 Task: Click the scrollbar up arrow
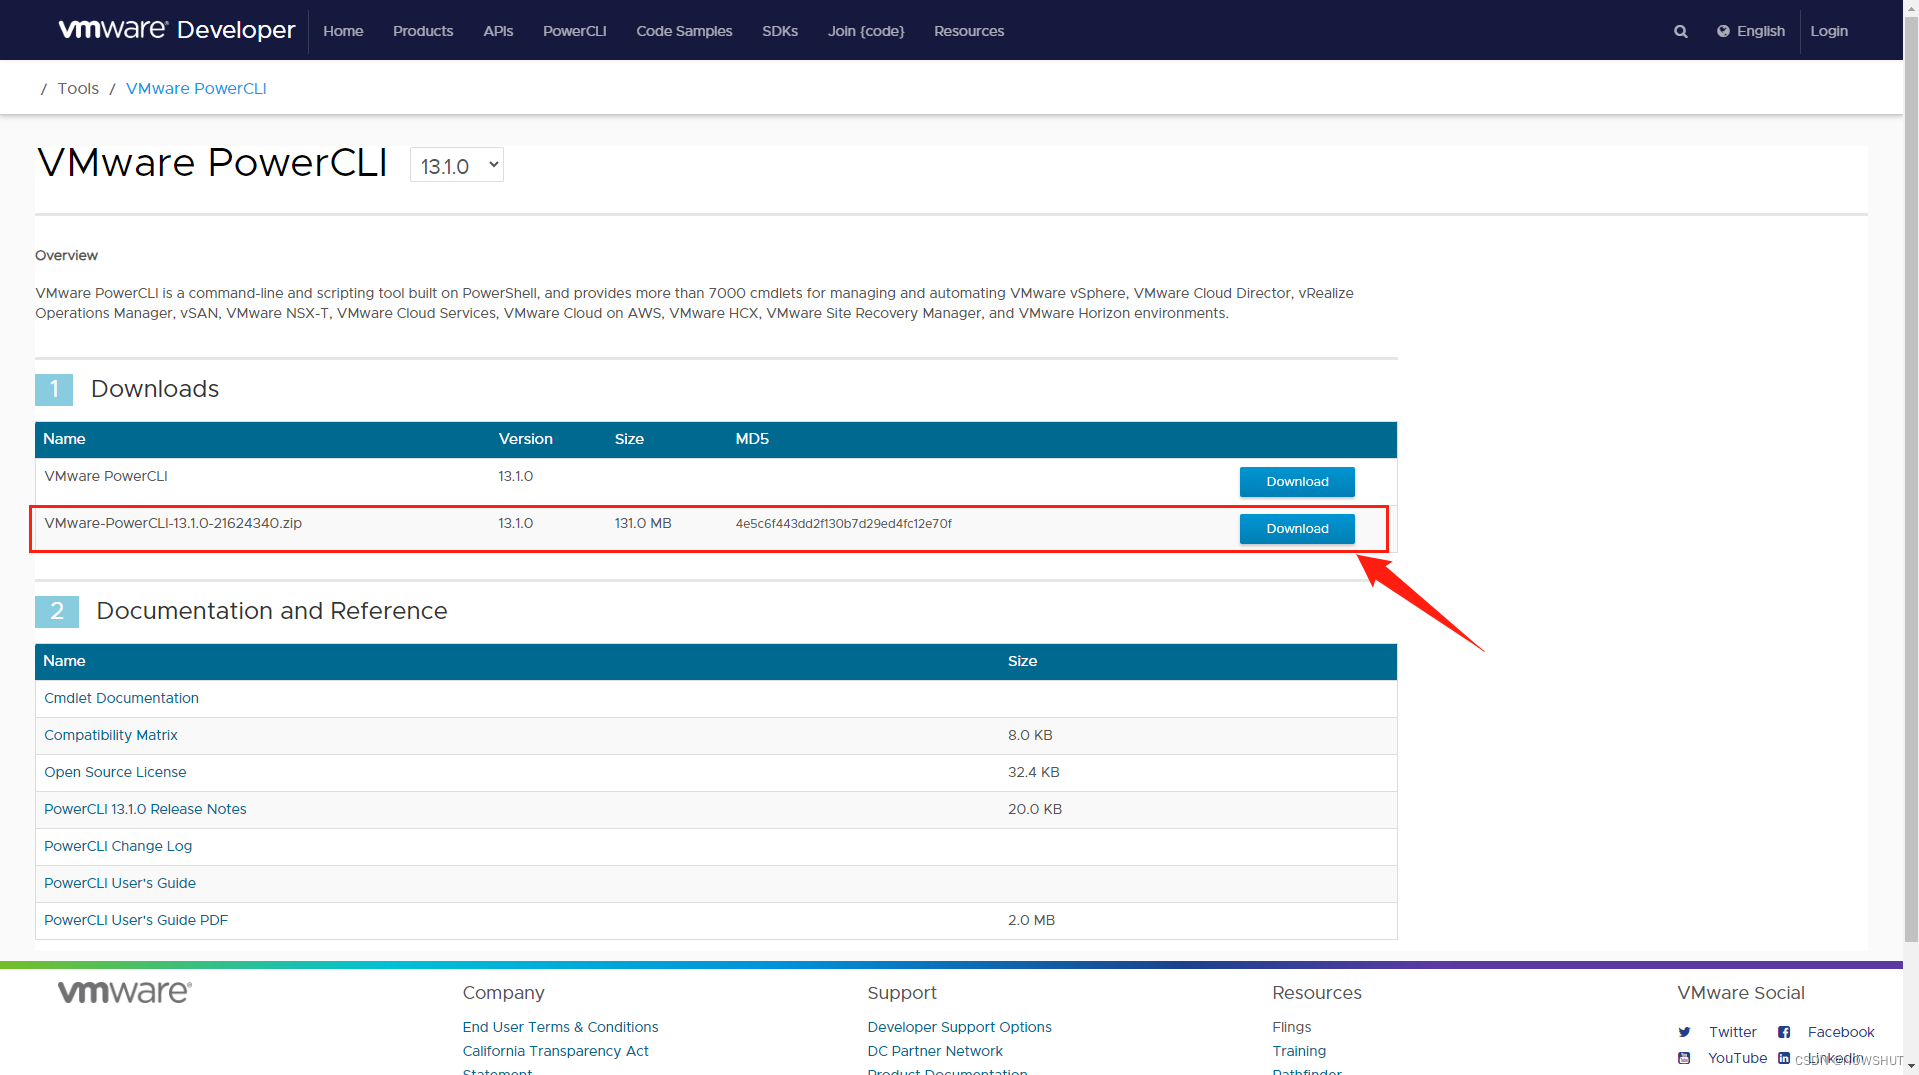pos(1911,7)
